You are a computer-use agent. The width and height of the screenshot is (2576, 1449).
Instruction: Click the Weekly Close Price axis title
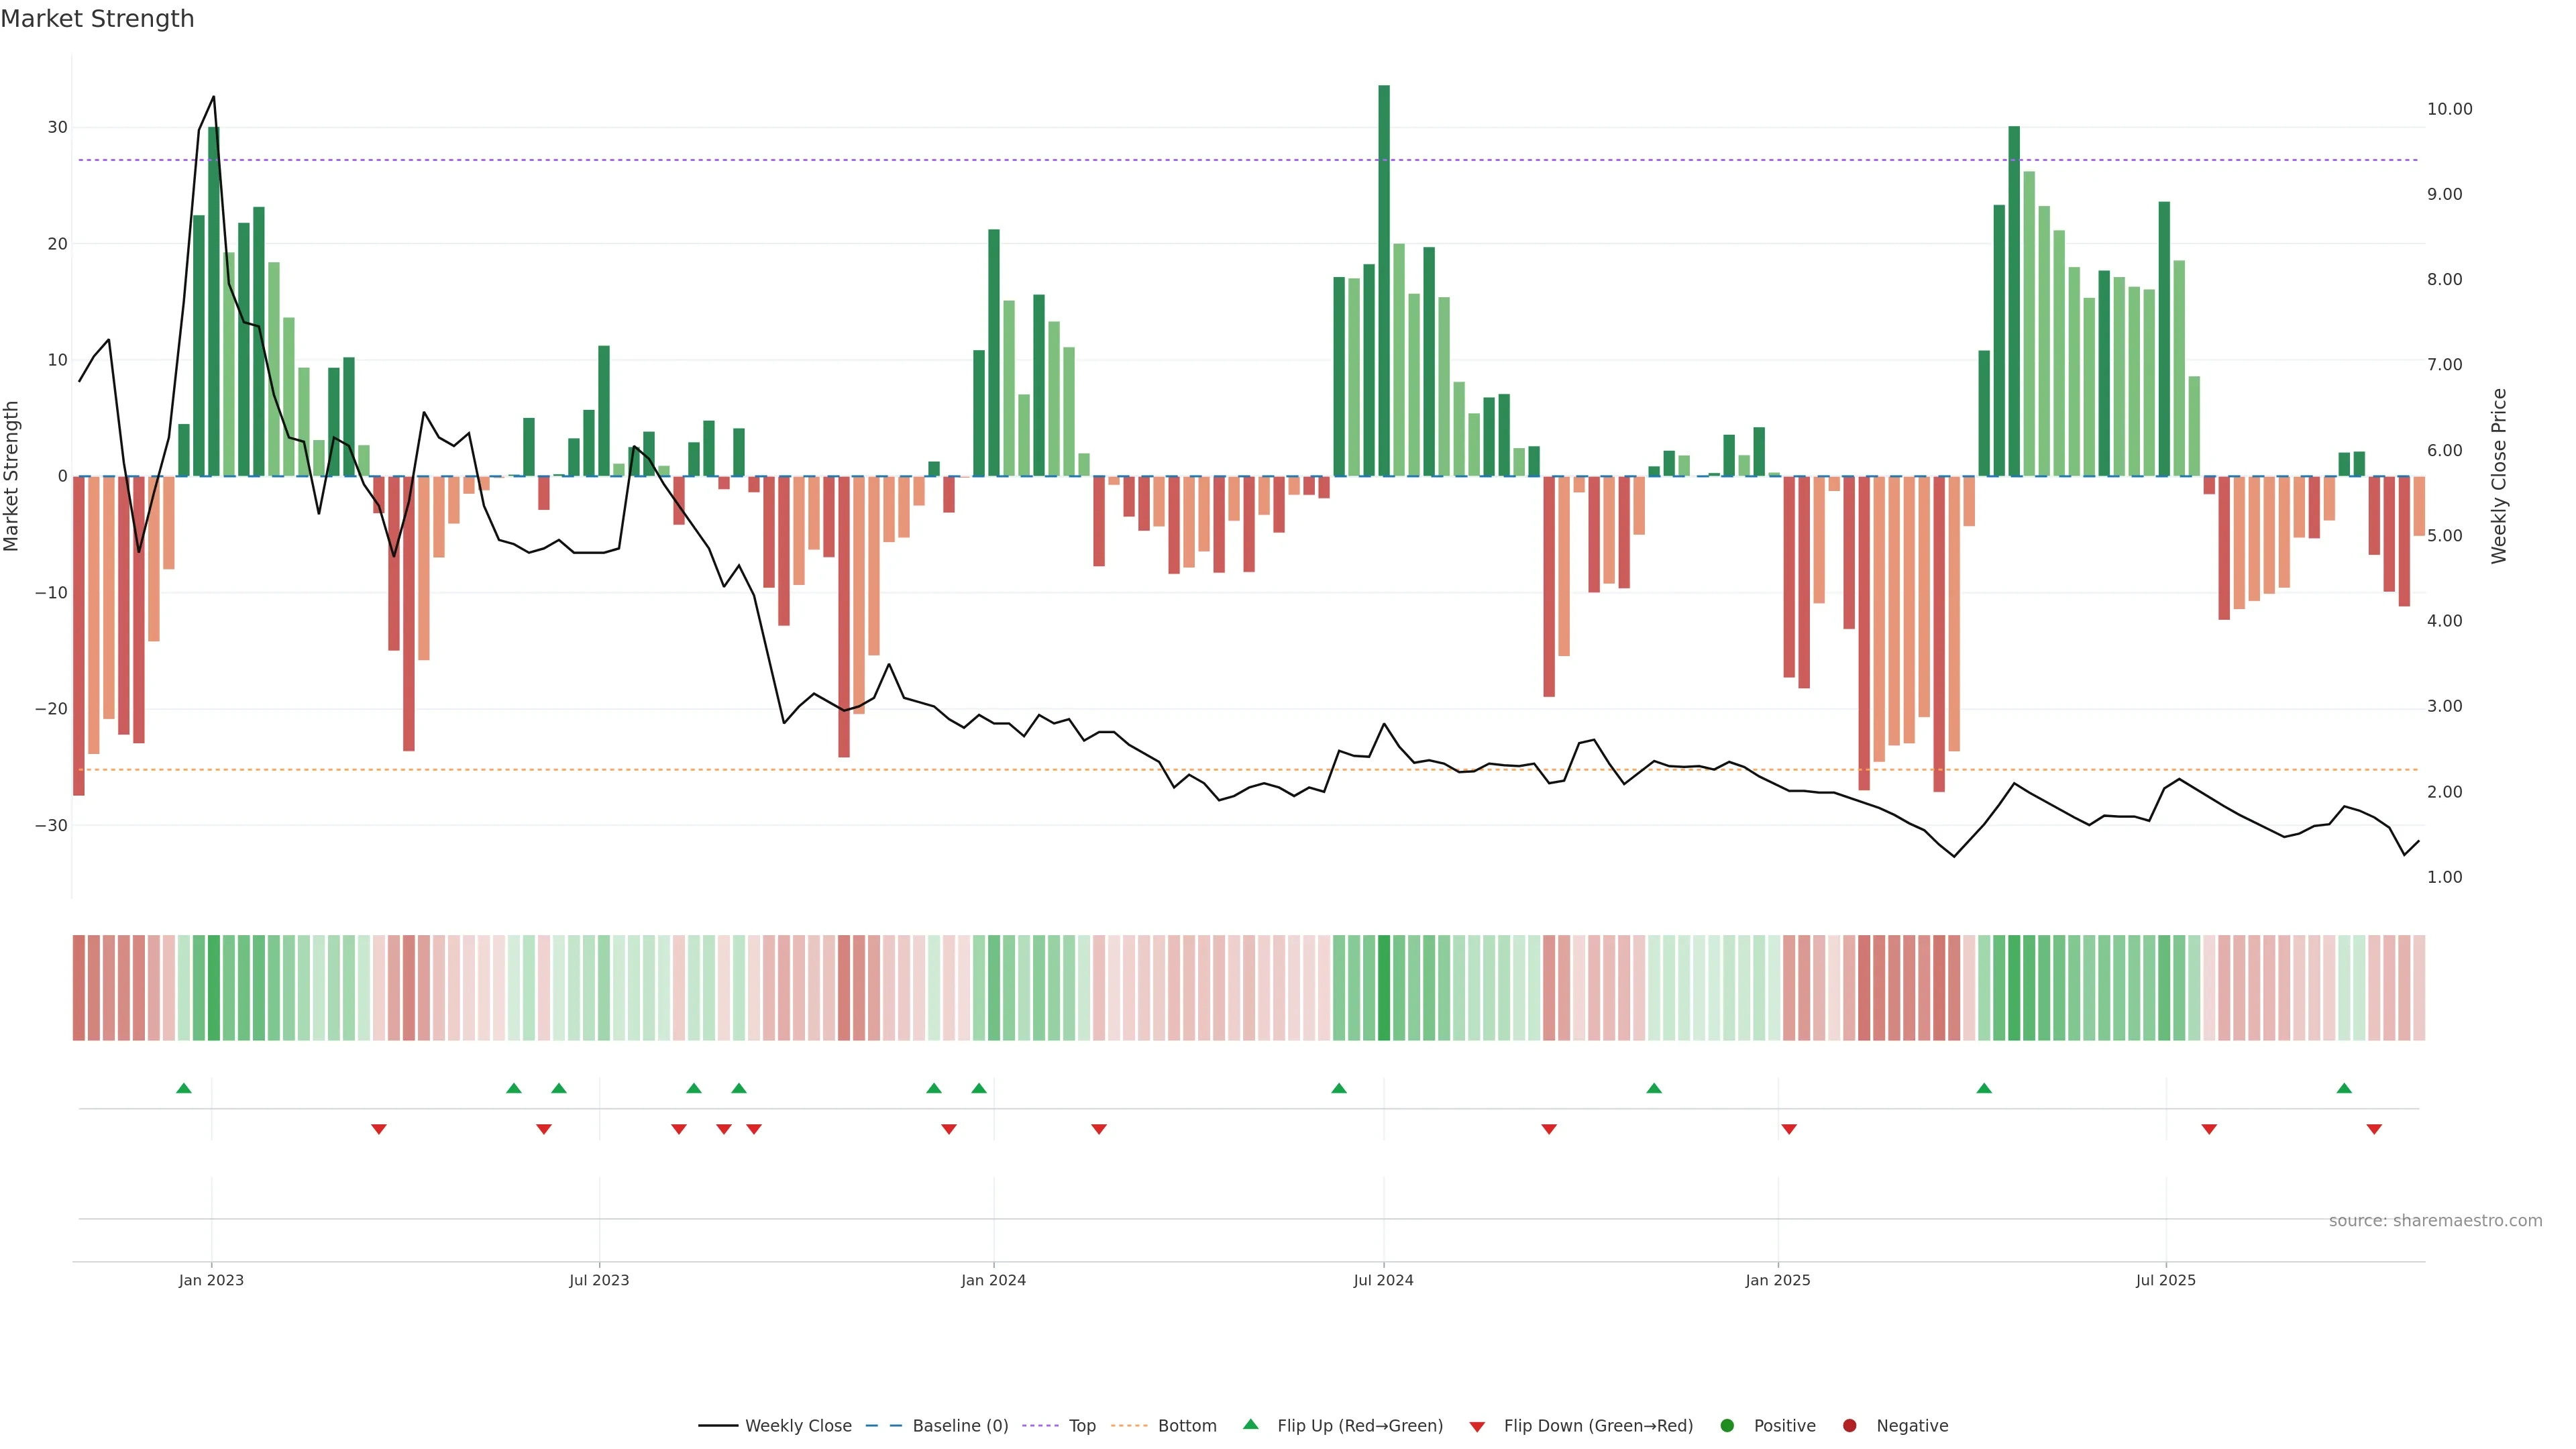click(2499, 476)
